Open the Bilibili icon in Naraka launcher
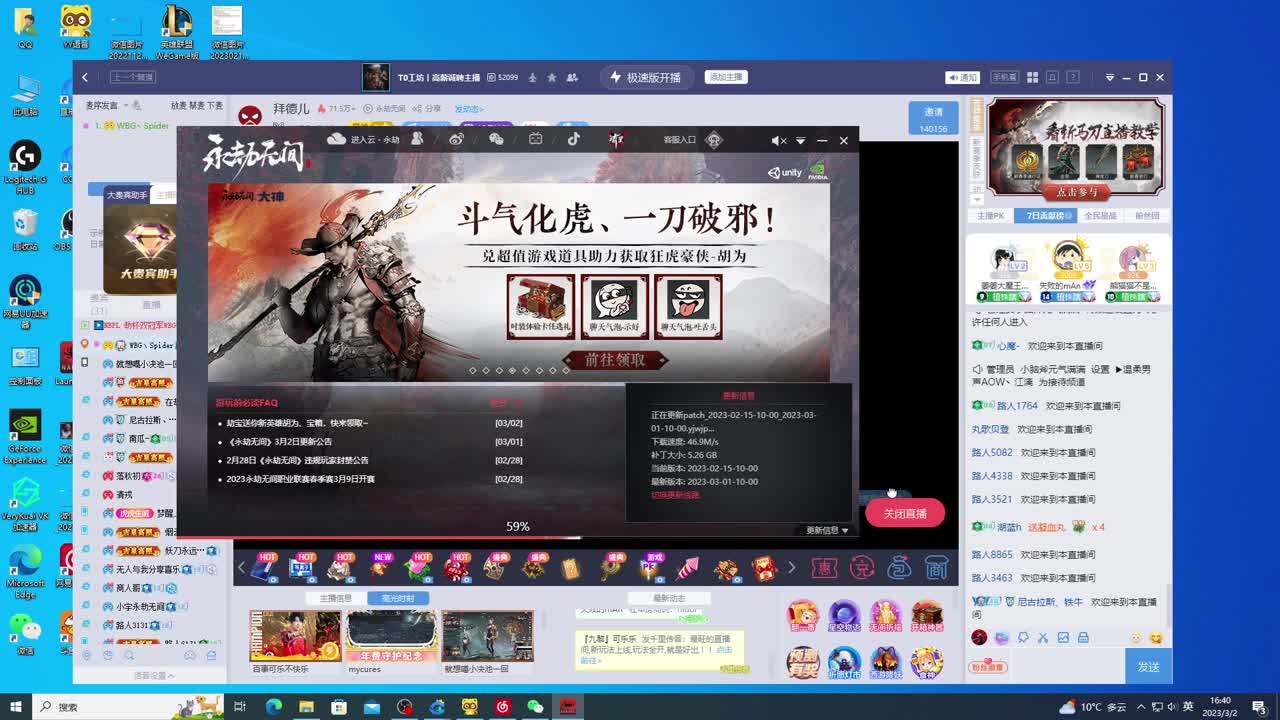 535,140
